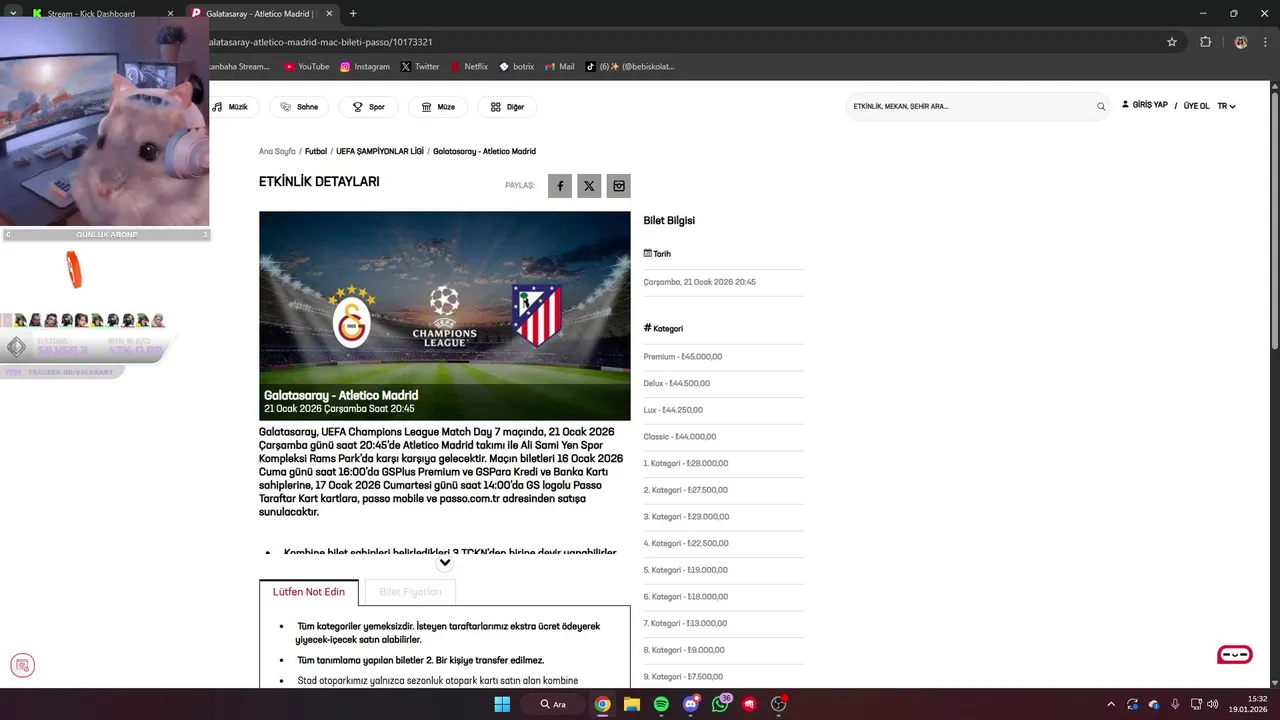This screenshot has height=720, width=1280.
Task: Click 1. Kategori - ₺28.000,00 row
Action: pyautogui.click(x=724, y=464)
